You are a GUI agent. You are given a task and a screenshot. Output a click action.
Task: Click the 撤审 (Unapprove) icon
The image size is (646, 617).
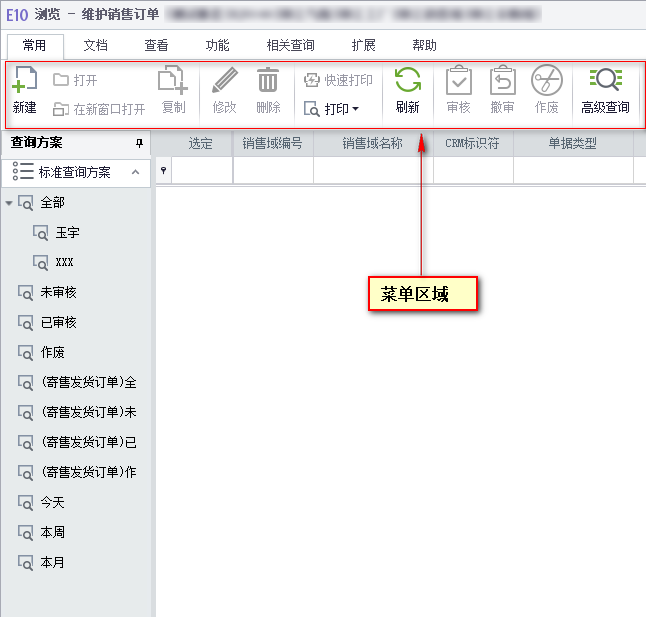(x=502, y=82)
